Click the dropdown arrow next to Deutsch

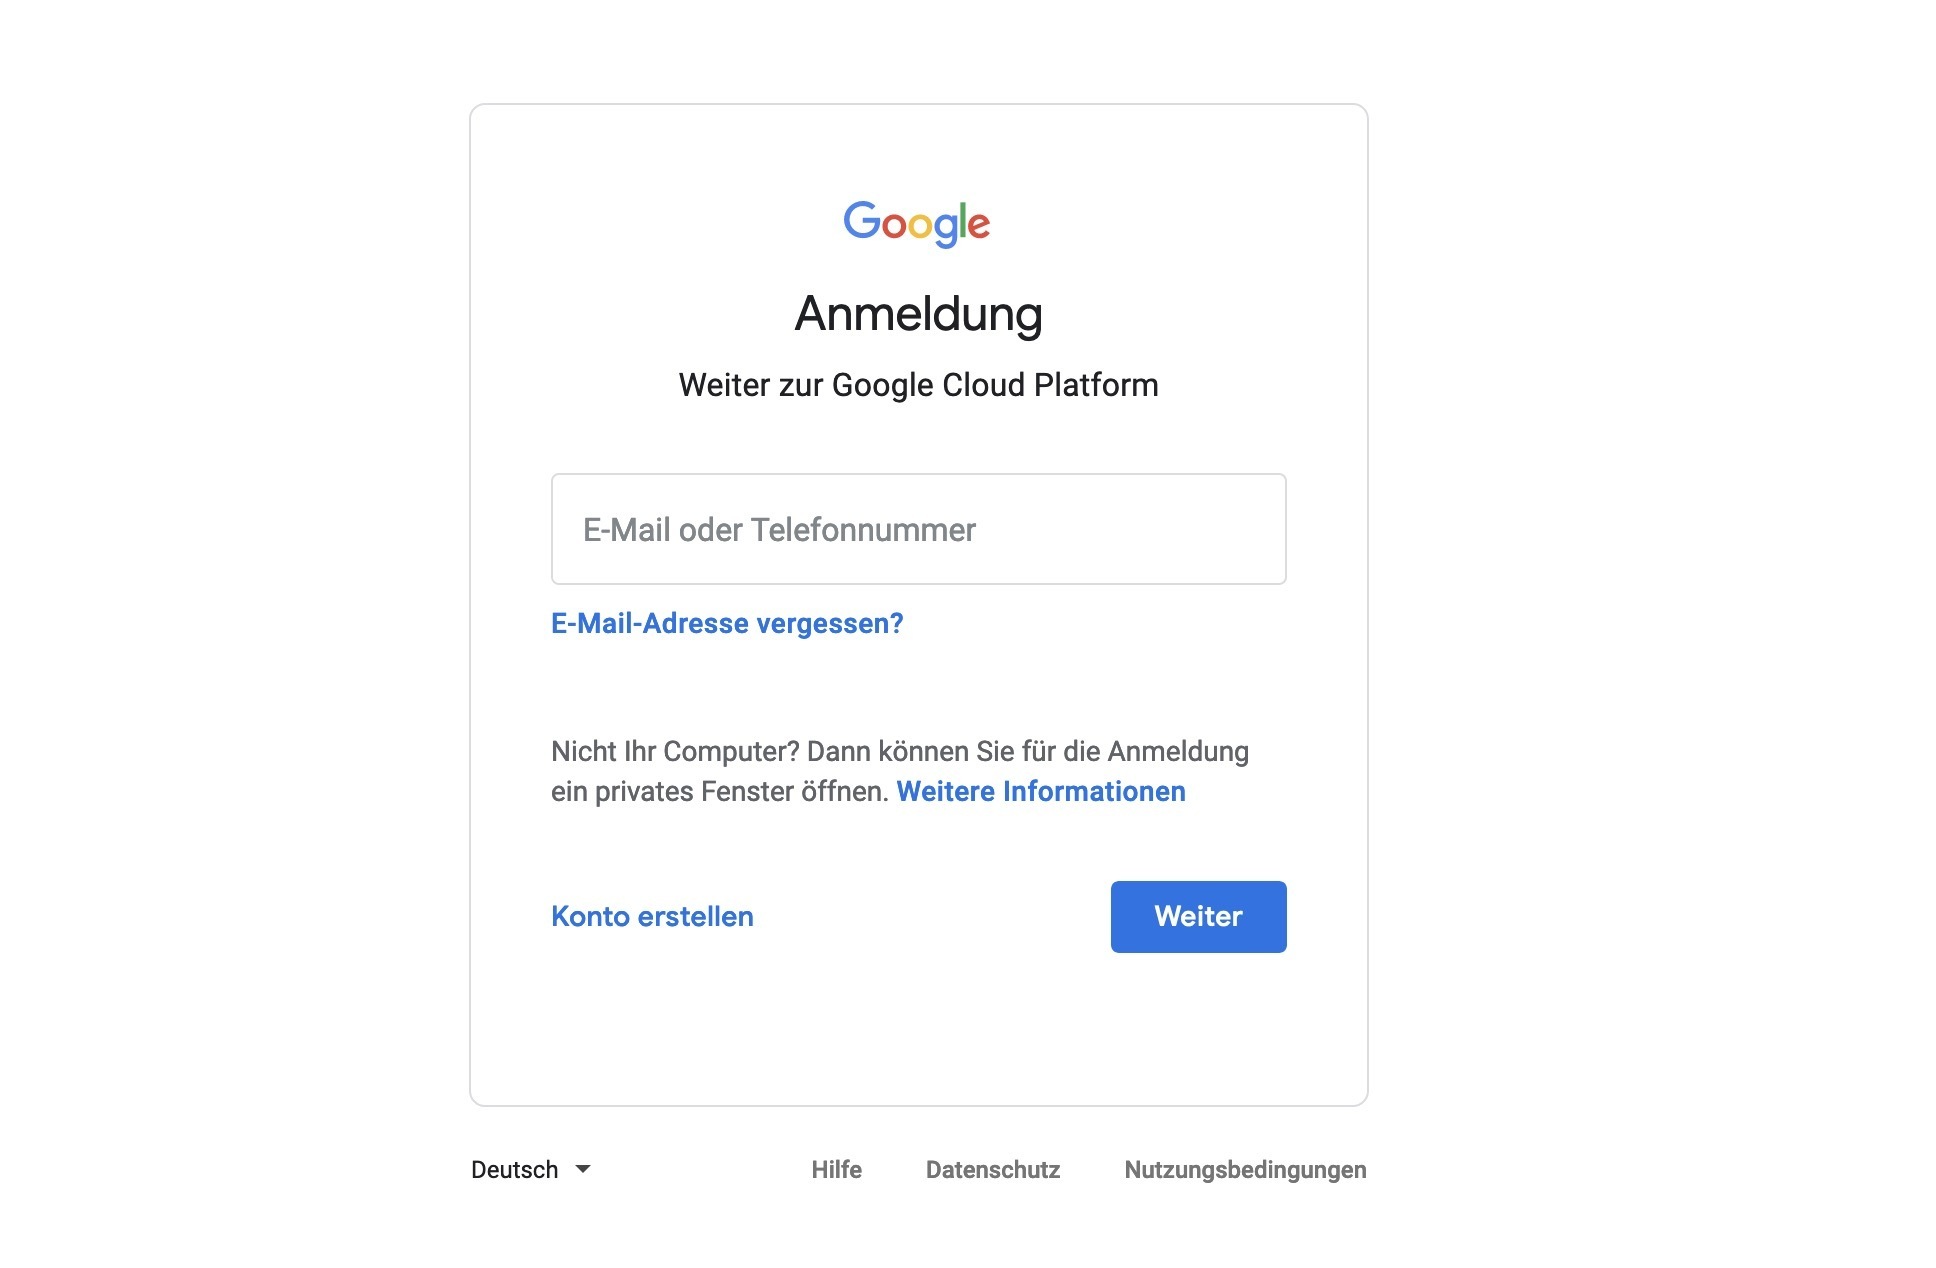pyautogui.click(x=583, y=1168)
